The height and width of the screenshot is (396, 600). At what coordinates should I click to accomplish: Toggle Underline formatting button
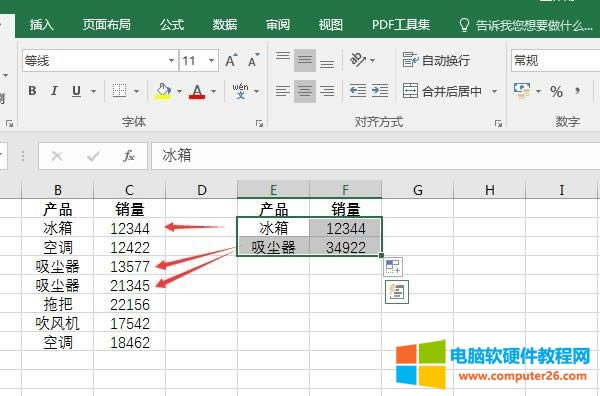(76, 91)
